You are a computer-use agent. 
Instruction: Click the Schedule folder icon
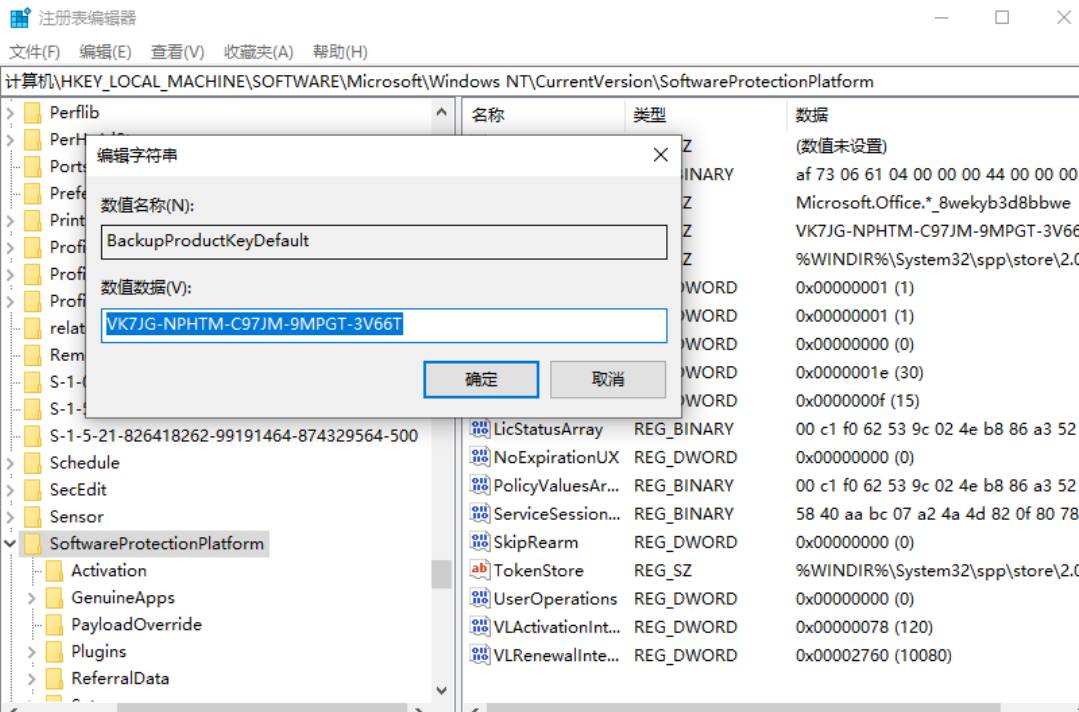pos(32,462)
